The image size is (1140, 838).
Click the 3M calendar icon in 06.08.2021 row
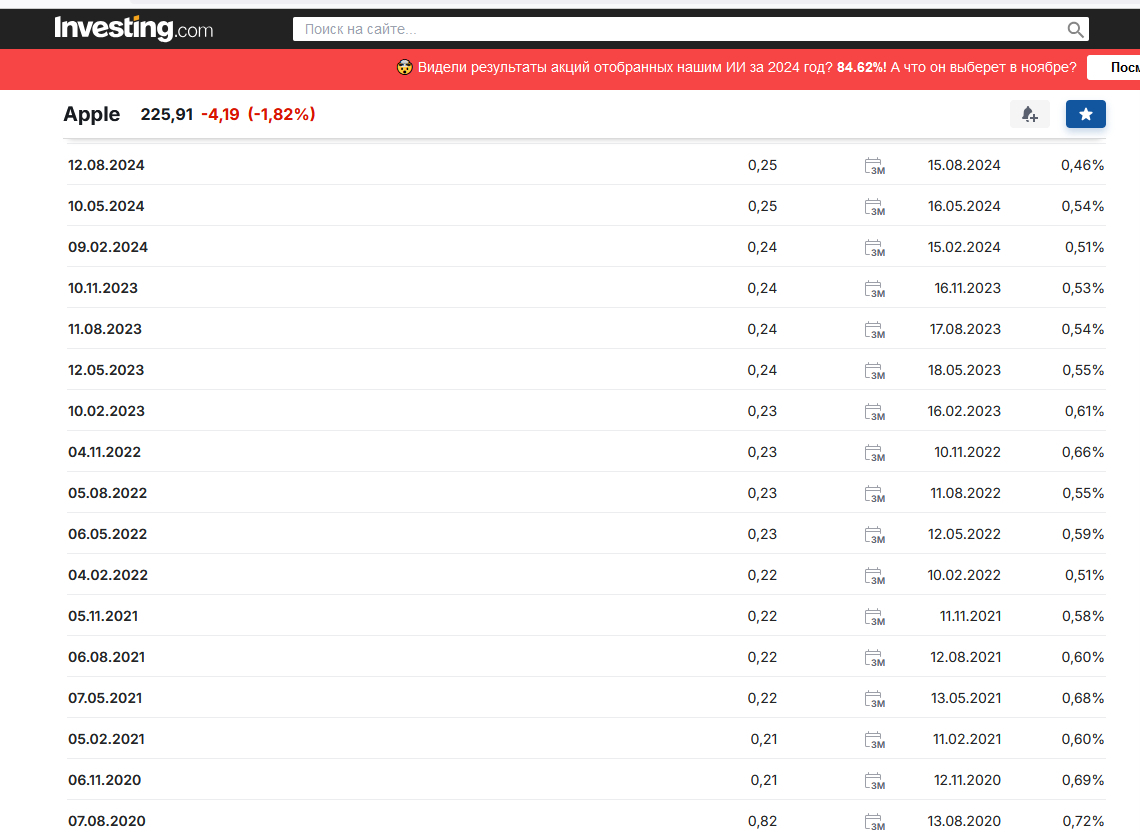point(875,658)
